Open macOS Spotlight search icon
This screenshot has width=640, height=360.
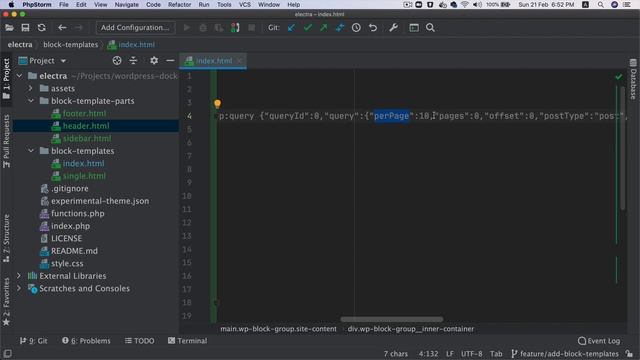coord(601,4)
